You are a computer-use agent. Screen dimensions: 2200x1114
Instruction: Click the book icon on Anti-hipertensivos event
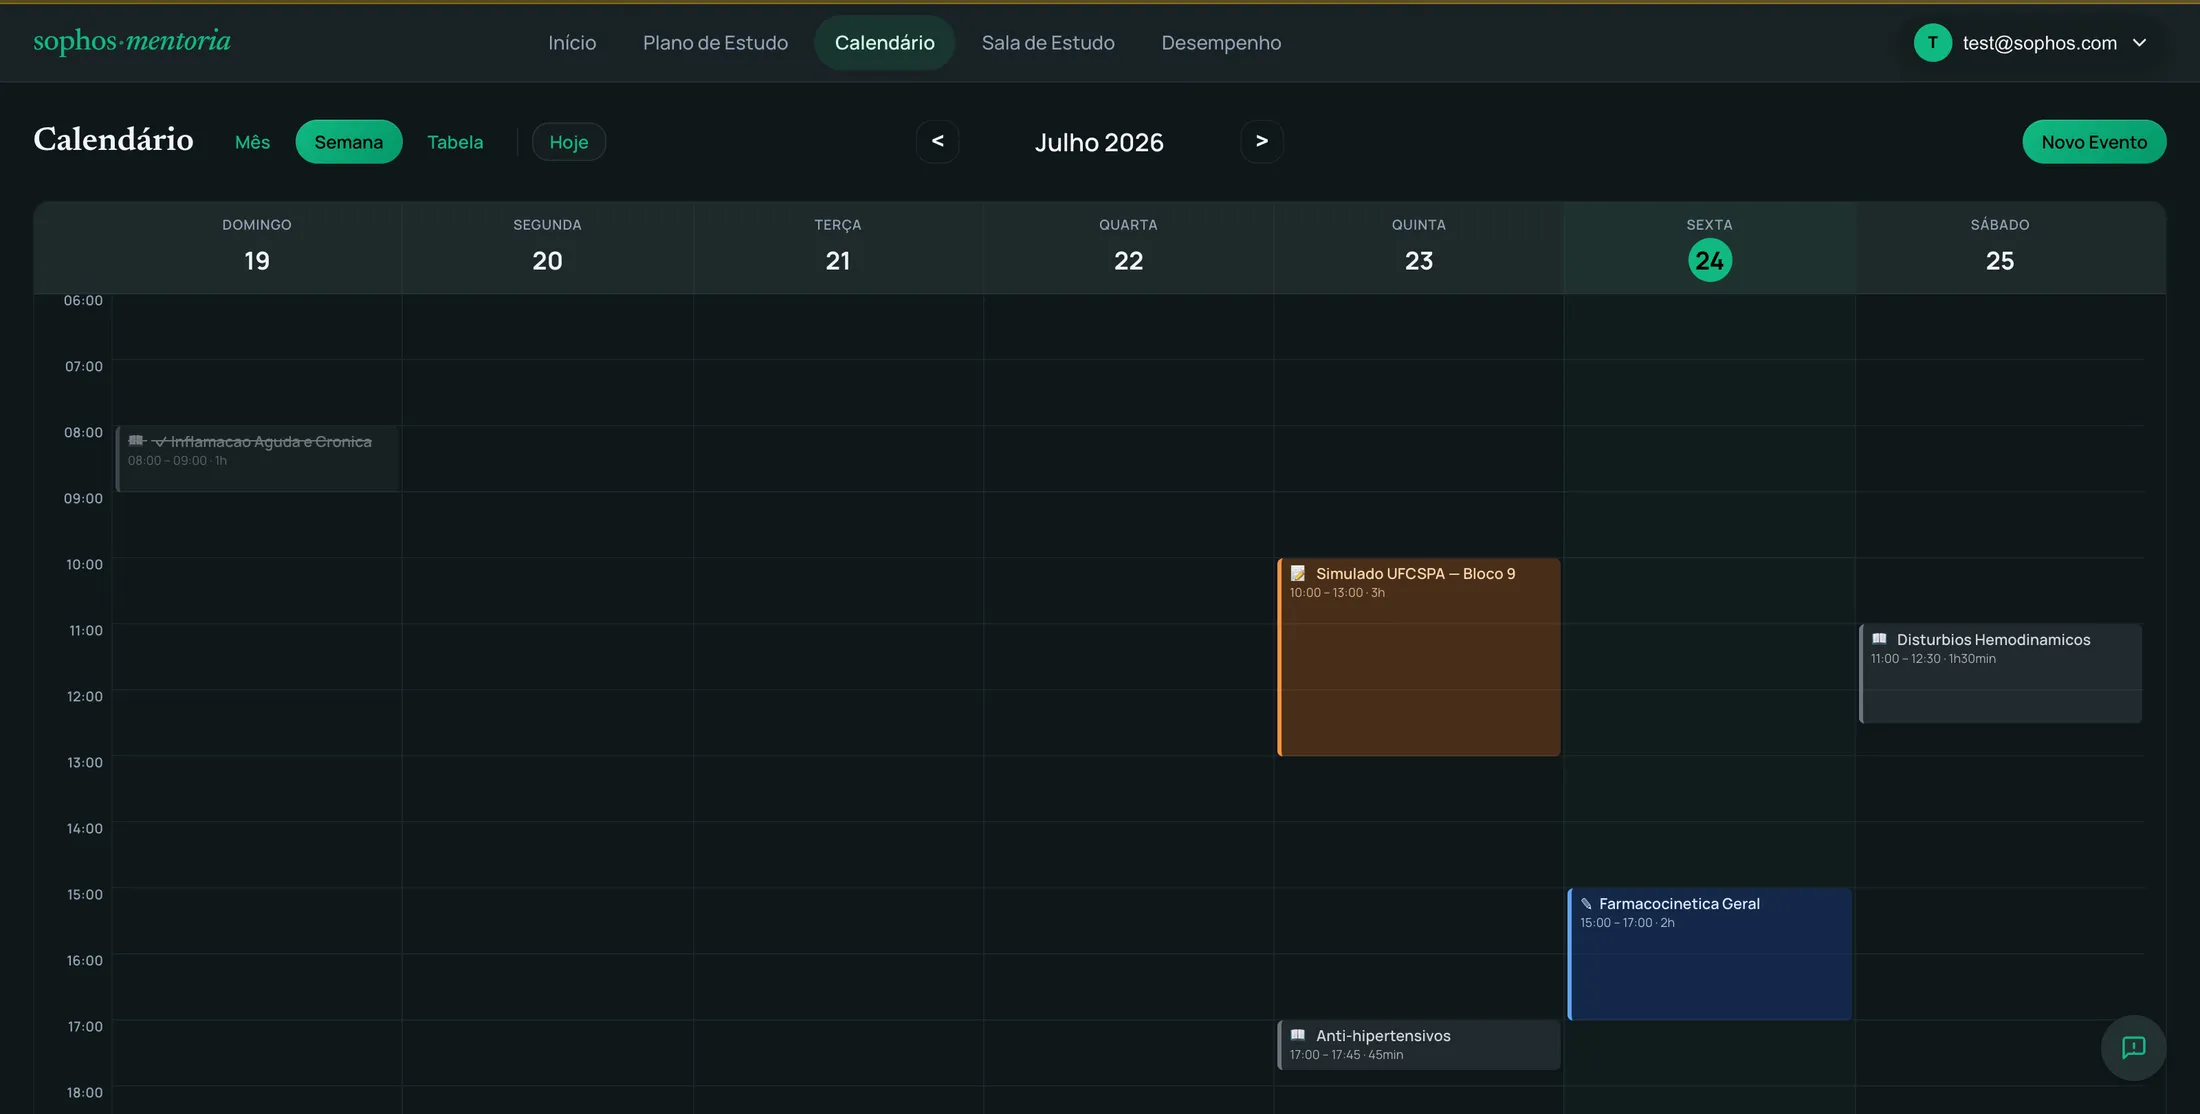(1298, 1035)
